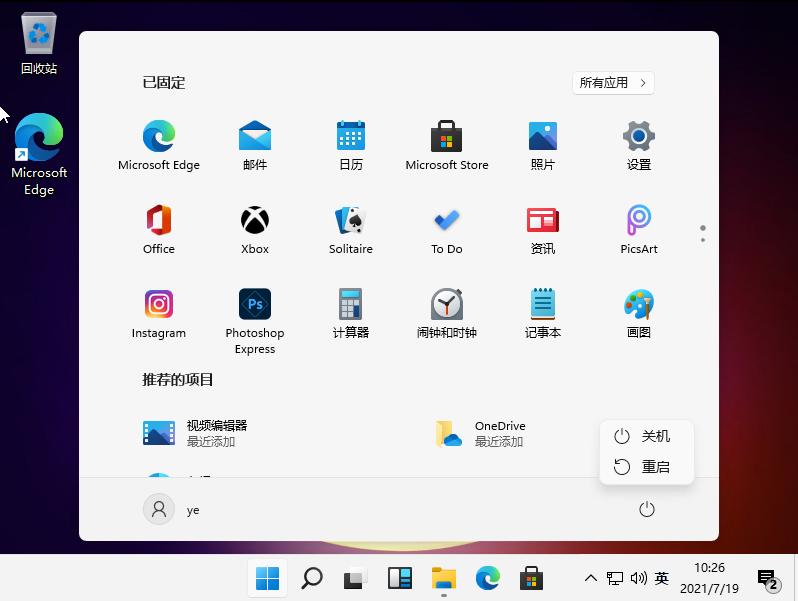Launch Instagram from pinned apps
798x601 pixels.
point(159,305)
